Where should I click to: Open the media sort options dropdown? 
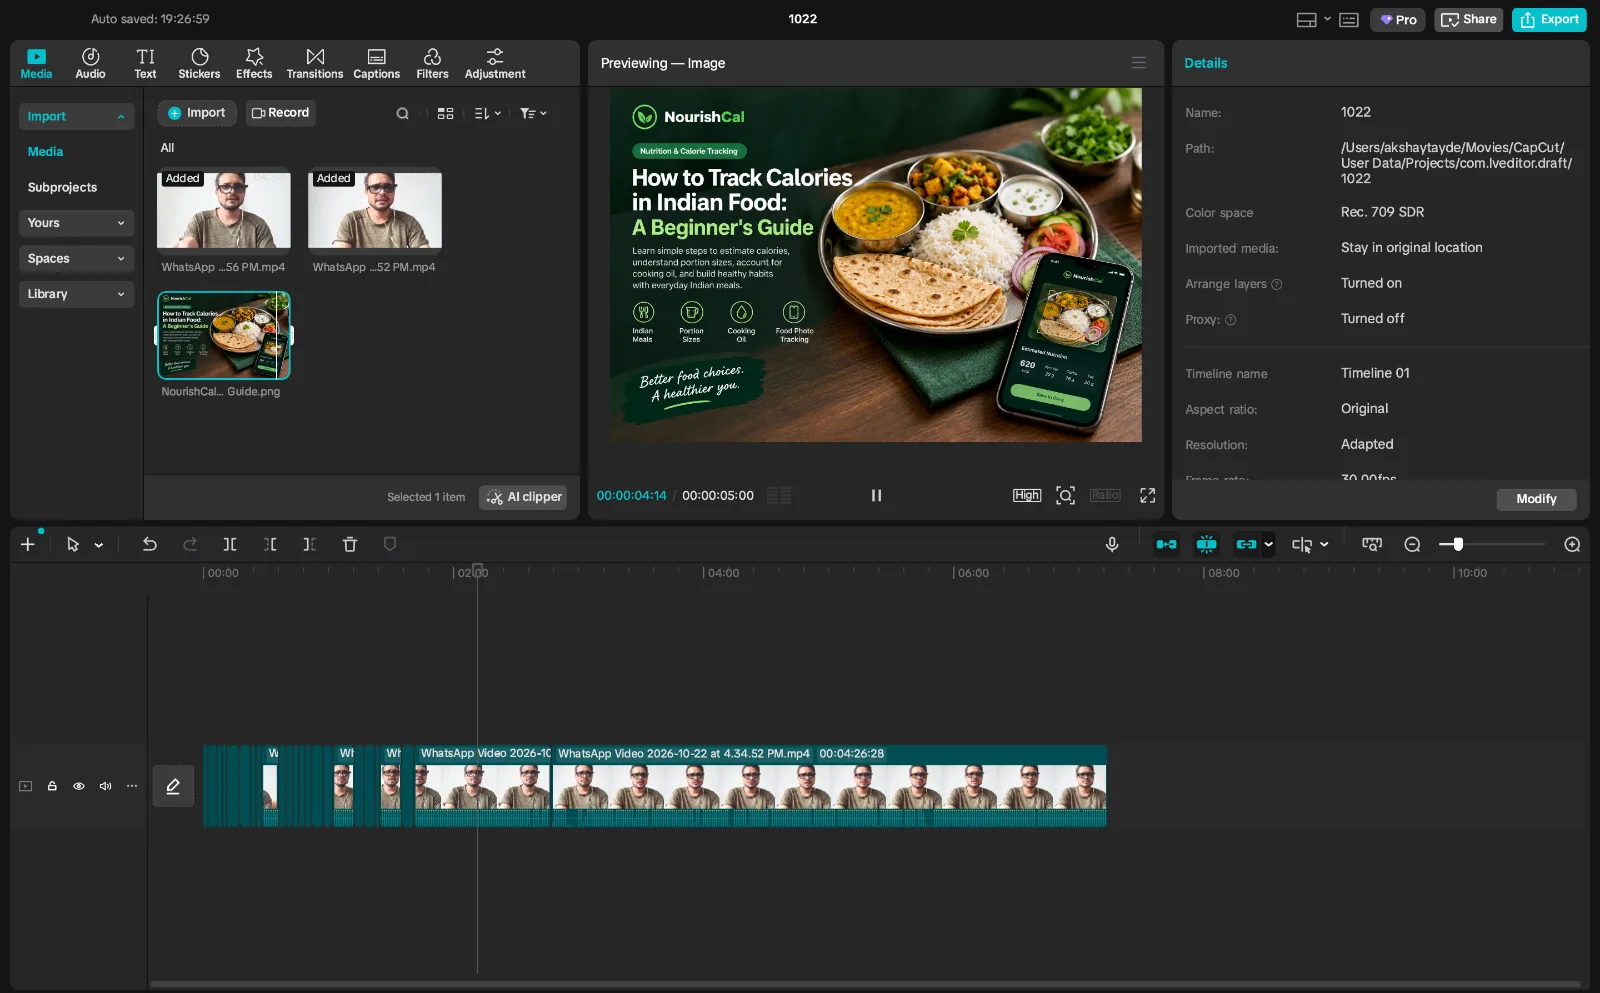[487, 114]
